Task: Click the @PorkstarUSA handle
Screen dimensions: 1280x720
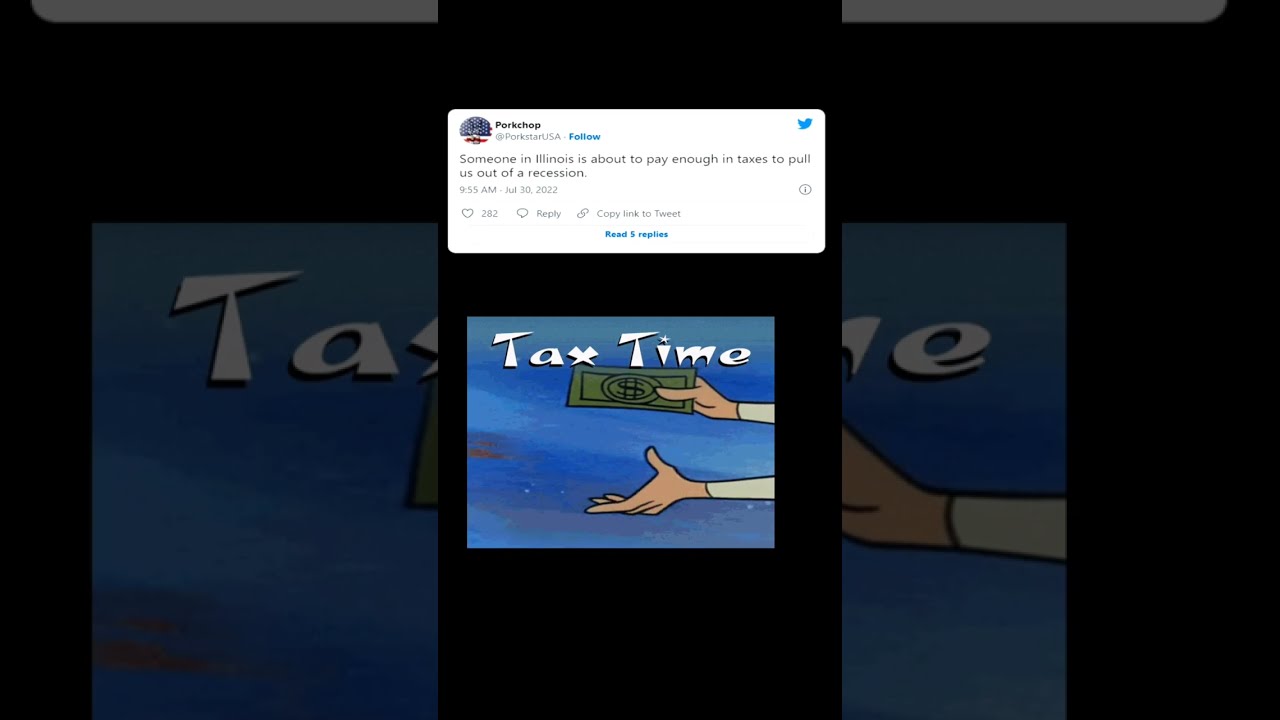Action: coord(528,137)
